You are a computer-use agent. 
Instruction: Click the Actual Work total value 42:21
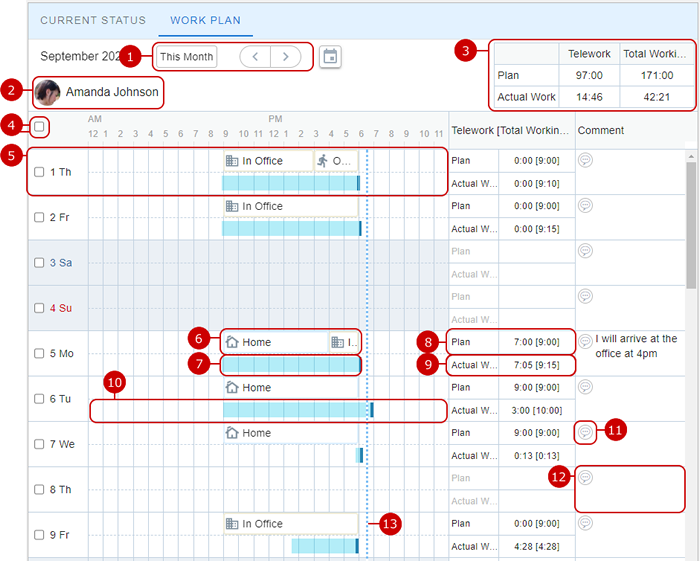[x=657, y=97]
